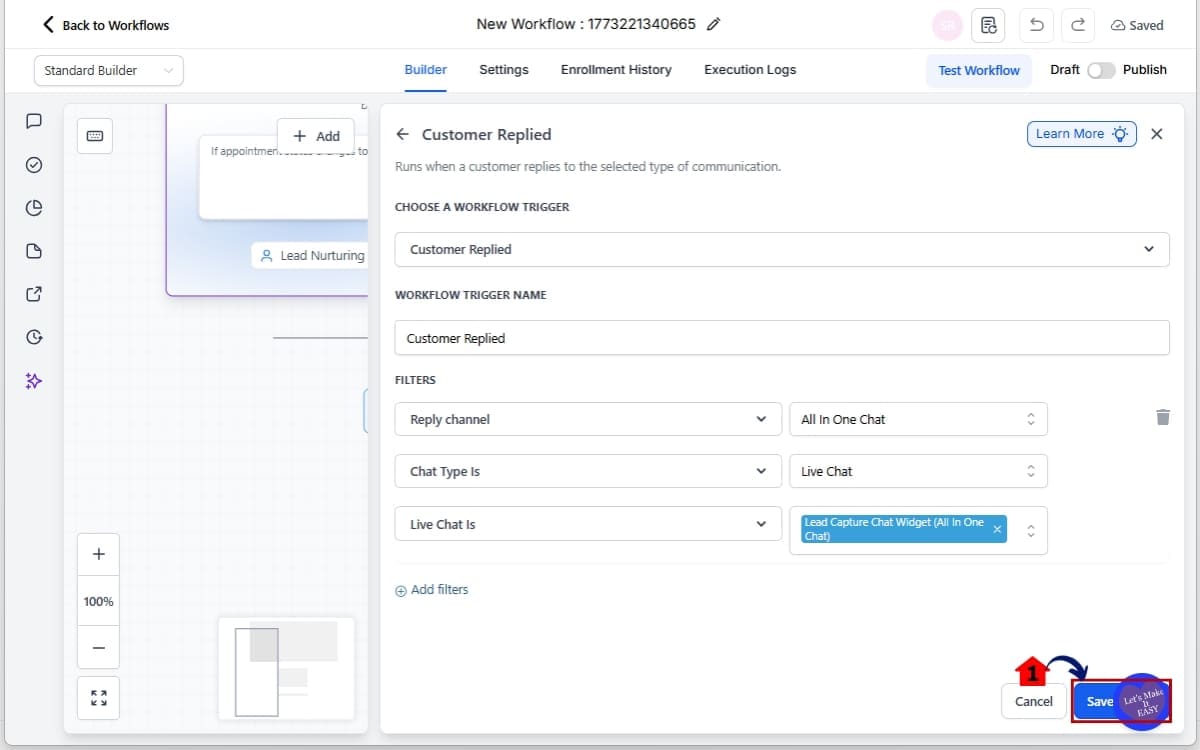Click the redo arrow icon
The image size is (1200, 750).
click(1078, 25)
